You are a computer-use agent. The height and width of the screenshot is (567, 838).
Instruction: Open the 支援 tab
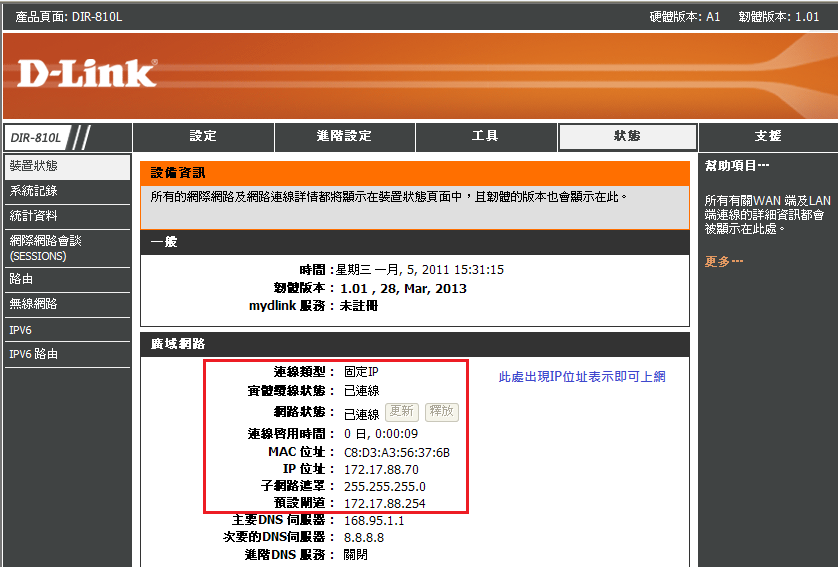(x=768, y=137)
